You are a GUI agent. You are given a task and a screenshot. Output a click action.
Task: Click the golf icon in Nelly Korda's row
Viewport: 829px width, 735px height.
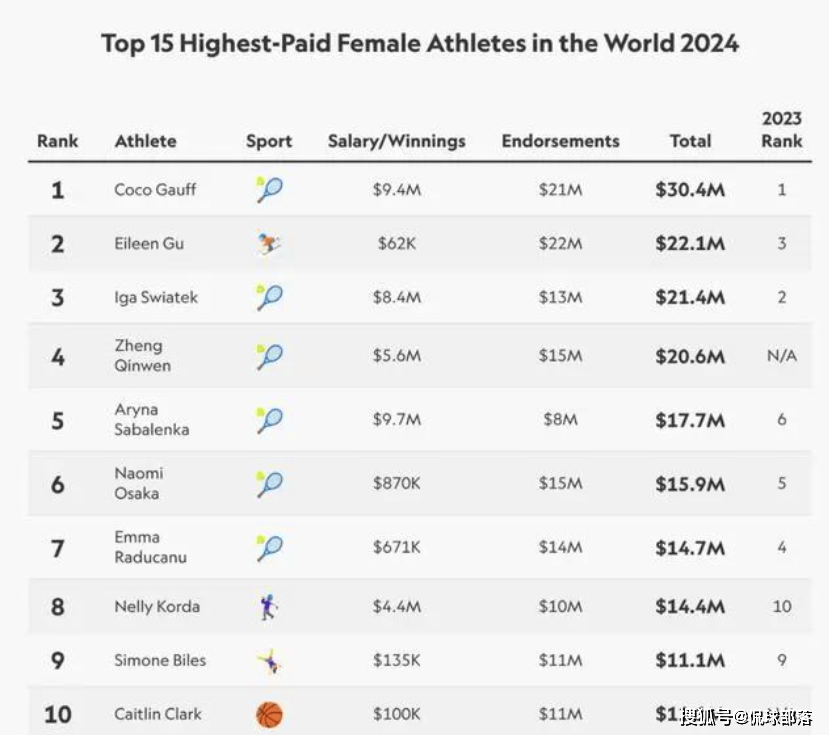268,606
